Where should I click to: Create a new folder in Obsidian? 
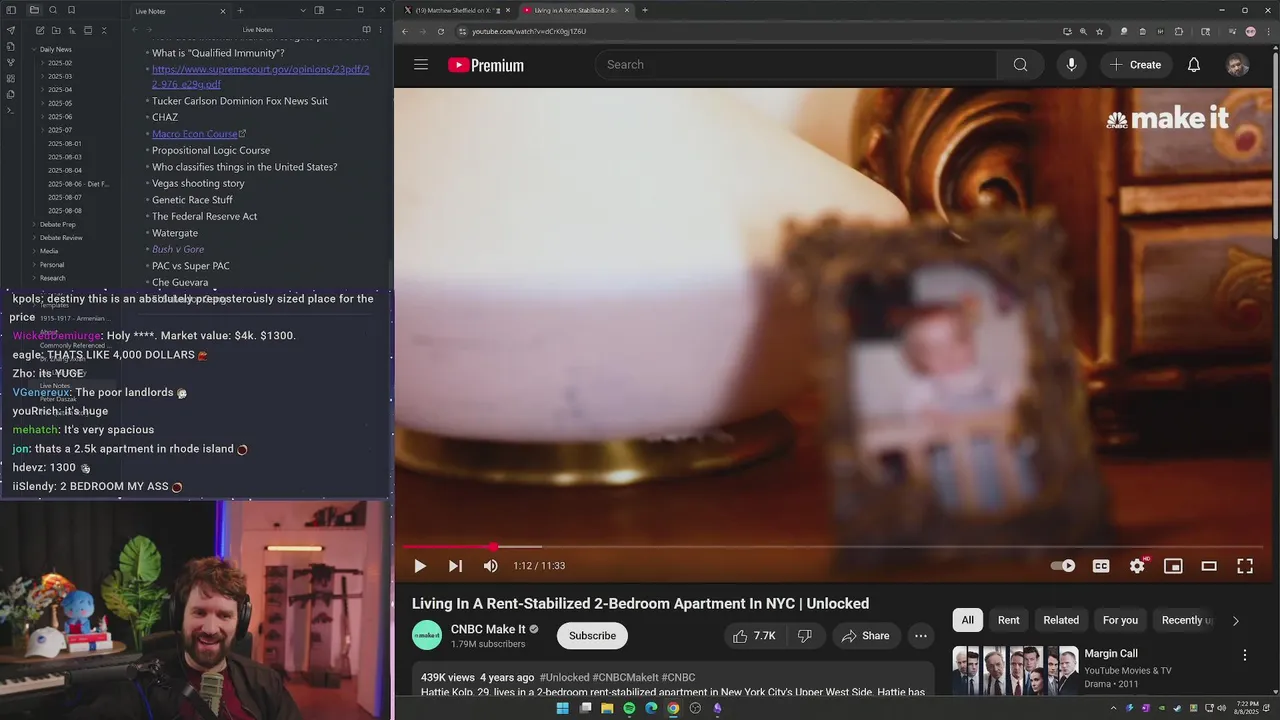point(56,31)
